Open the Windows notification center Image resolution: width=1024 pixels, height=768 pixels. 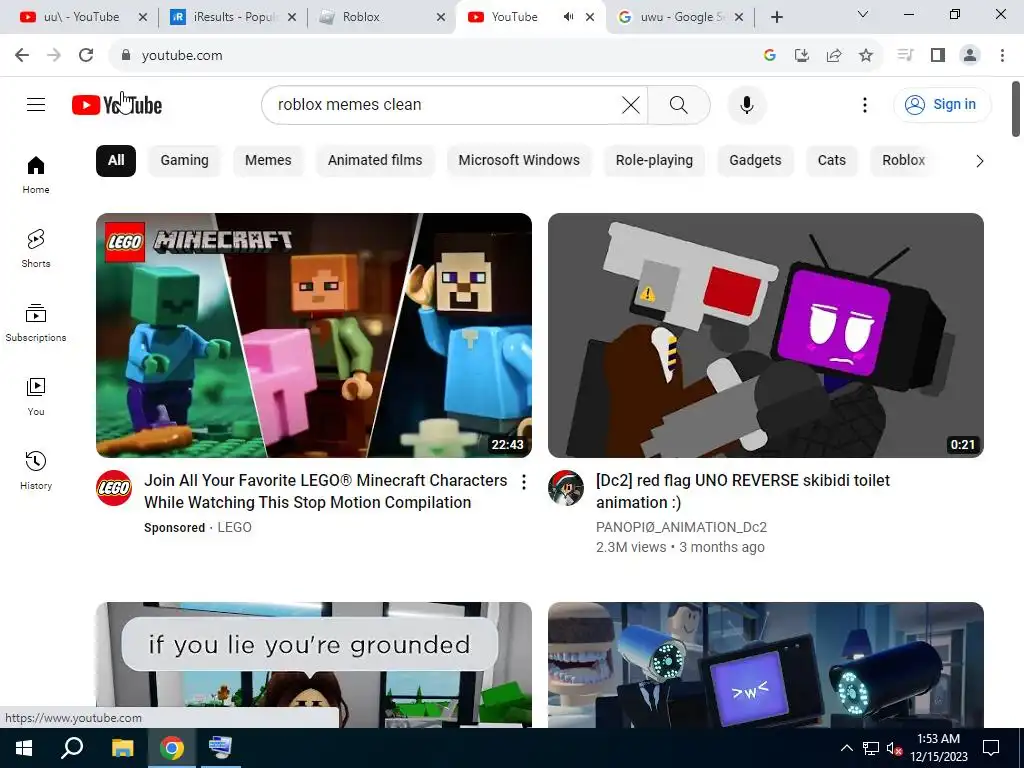[991, 748]
